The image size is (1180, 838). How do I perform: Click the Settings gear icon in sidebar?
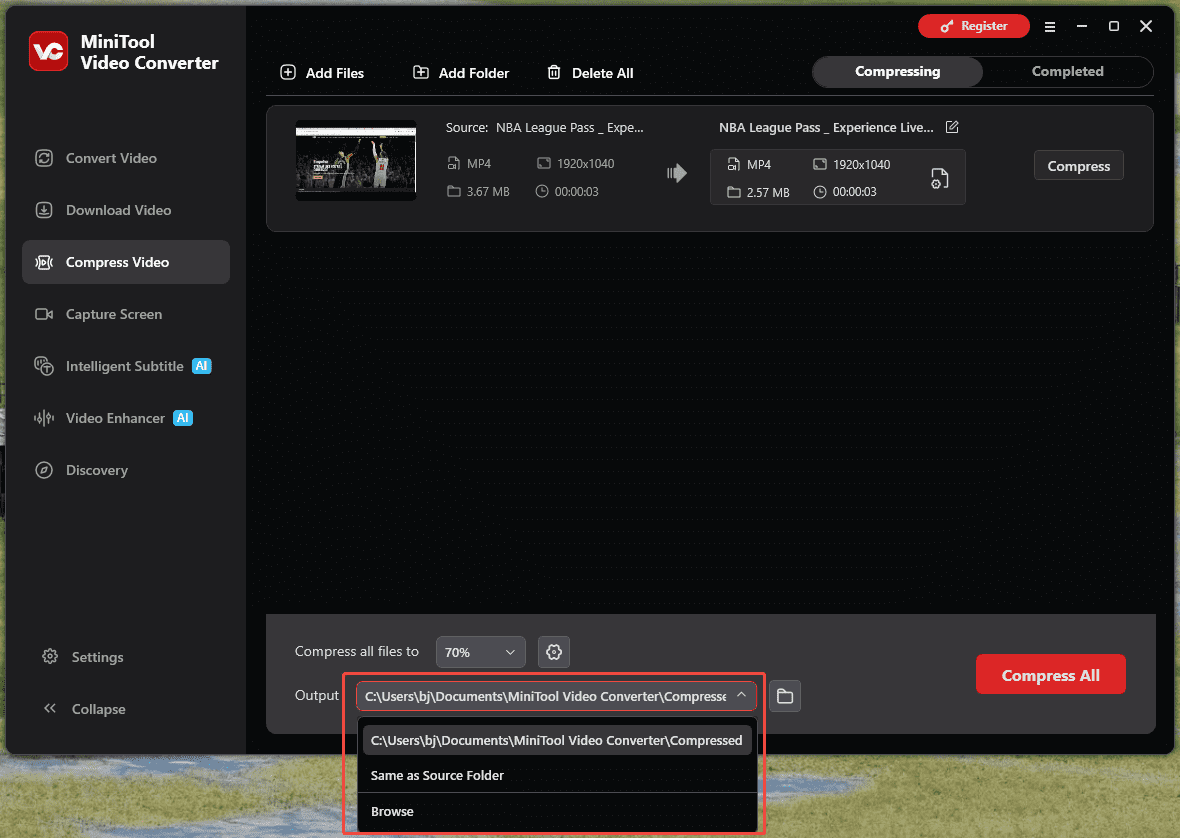50,656
